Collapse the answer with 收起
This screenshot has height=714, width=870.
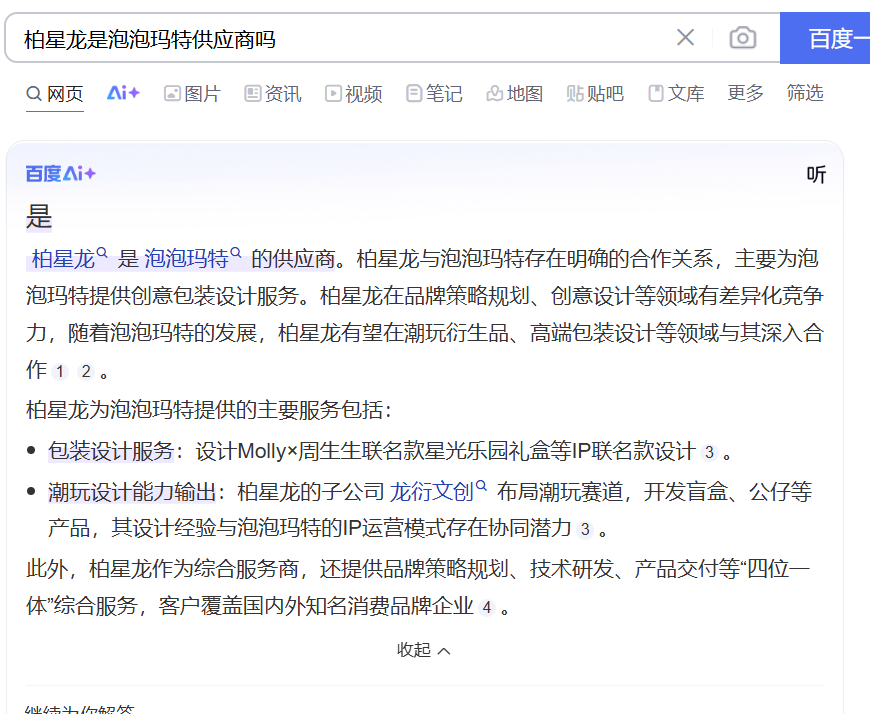423,650
